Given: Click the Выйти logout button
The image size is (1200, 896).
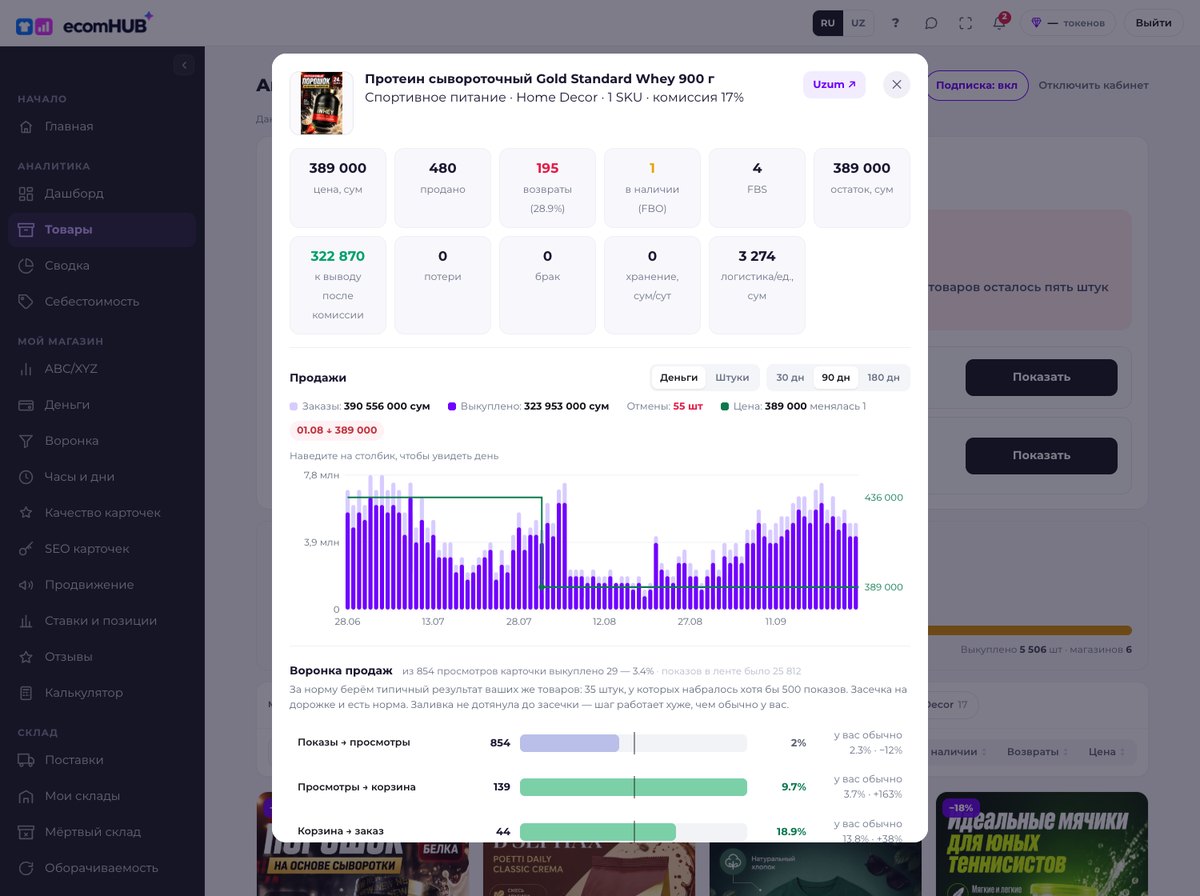Looking at the screenshot, I should [x=1154, y=23].
